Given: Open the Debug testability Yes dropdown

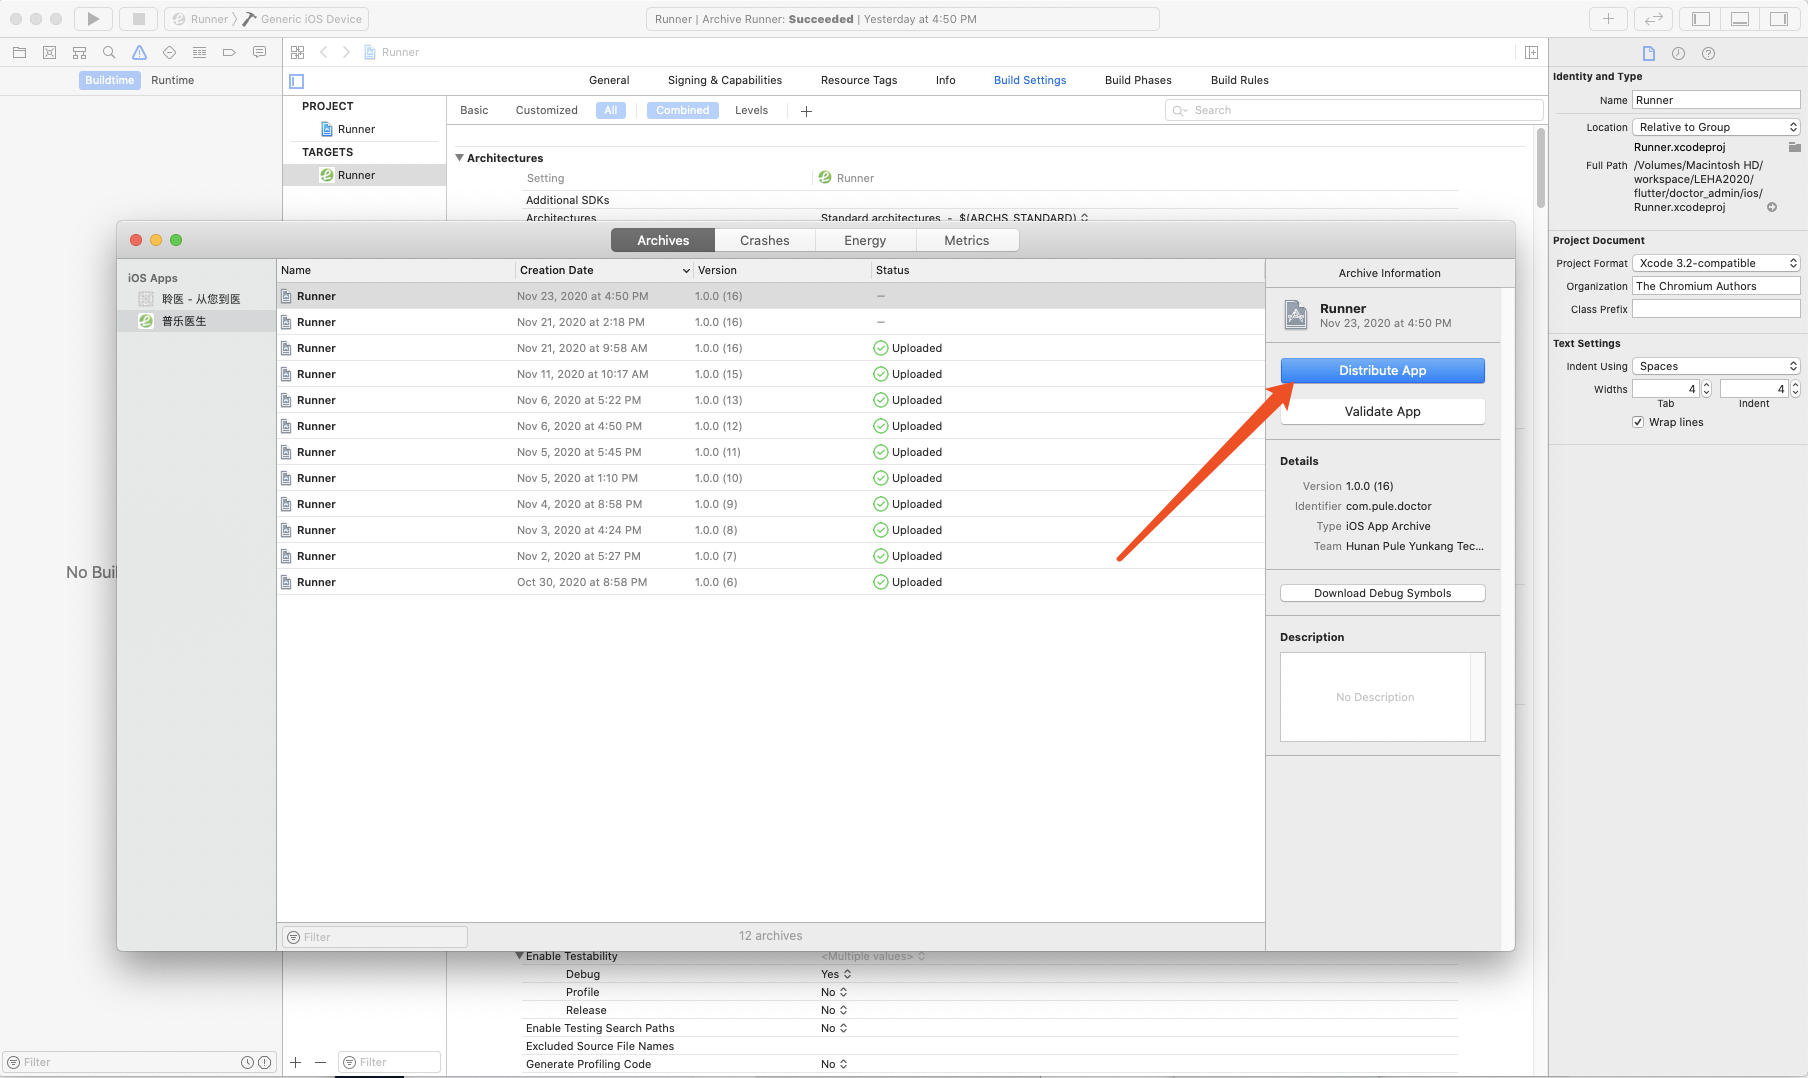Looking at the screenshot, I should click(836, 974).
